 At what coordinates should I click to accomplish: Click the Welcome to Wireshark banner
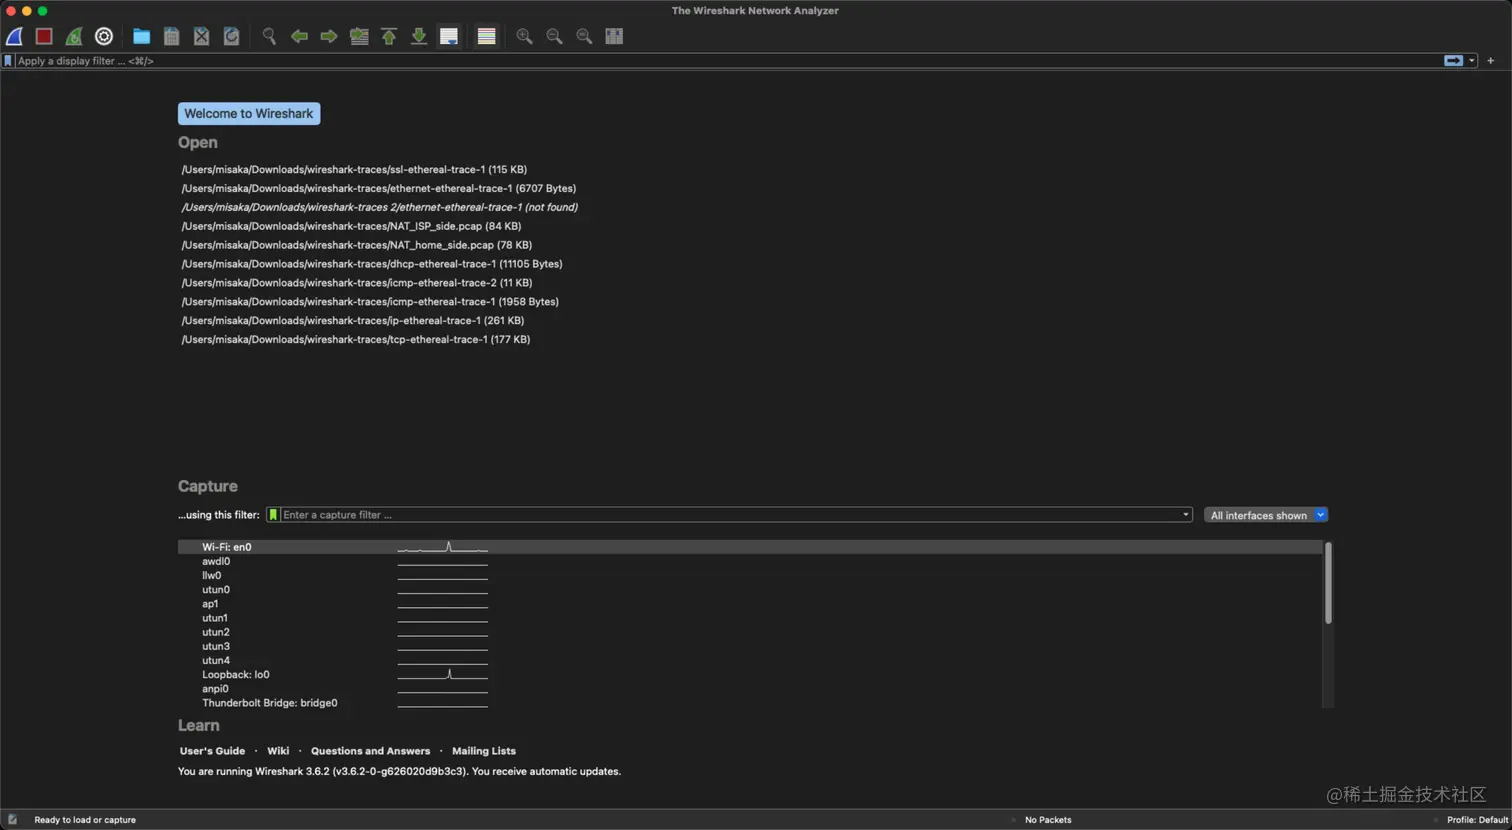pyautogui.click(x=249, y=114)
